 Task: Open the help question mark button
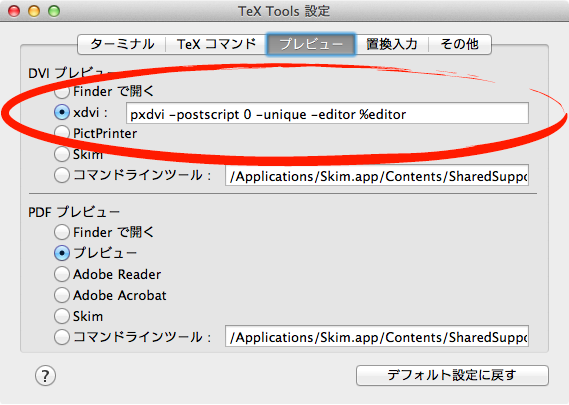pyautogui.click(x=45, y=376)
